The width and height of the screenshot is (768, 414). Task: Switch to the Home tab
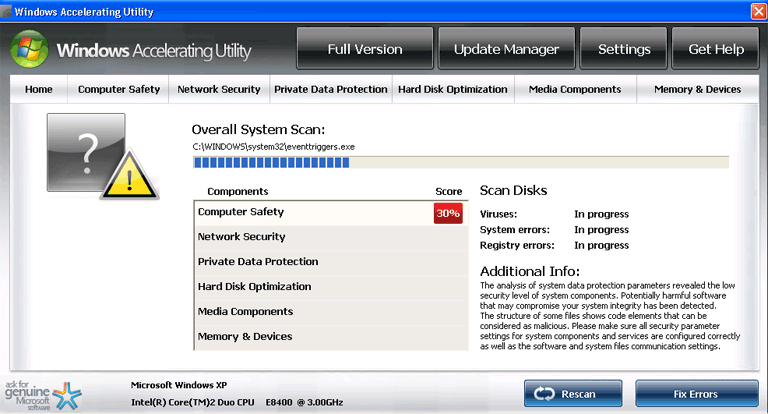click(x=39, y=89)
